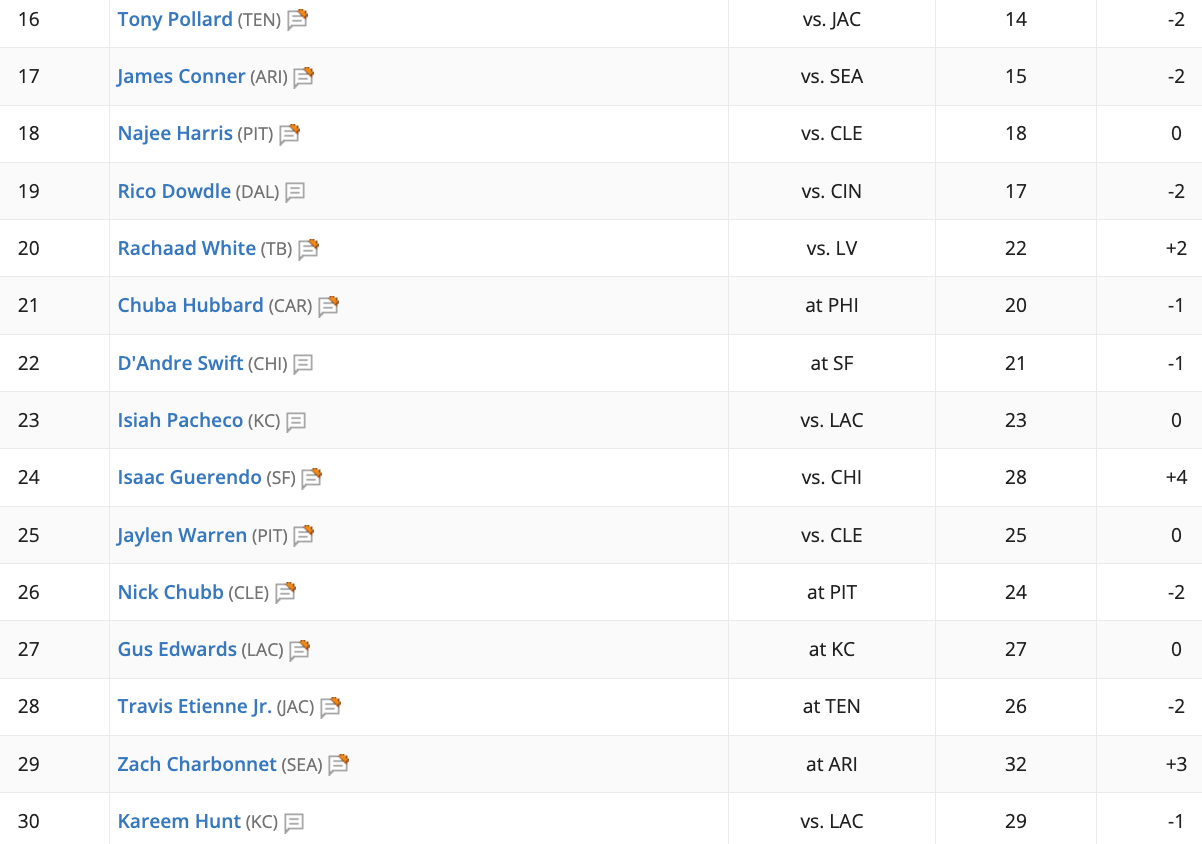The image size is (1202, 844).
Task: Open the notes icon next to James Conner
Action: (303, 77)
